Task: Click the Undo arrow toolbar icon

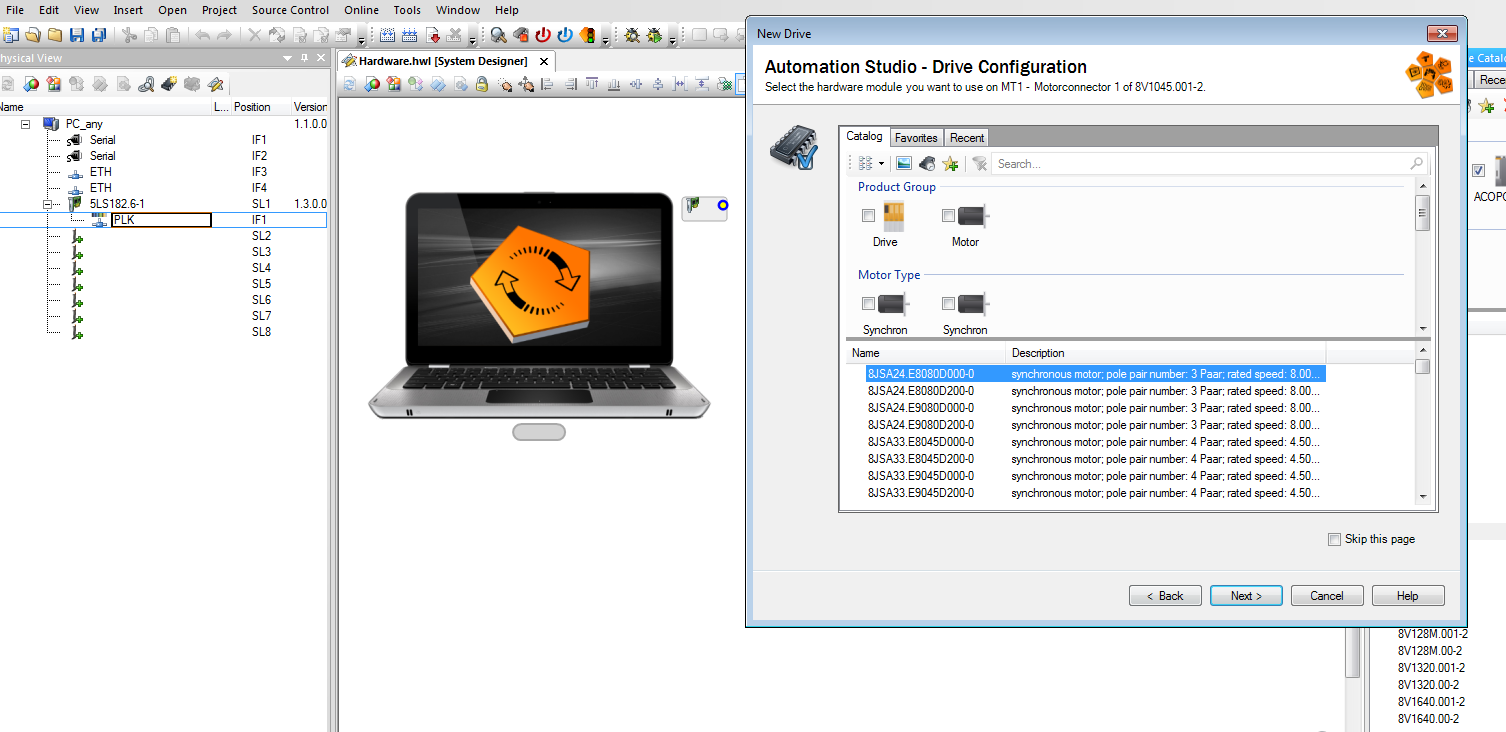Action: pyautogui.click(x=203, y=35)
